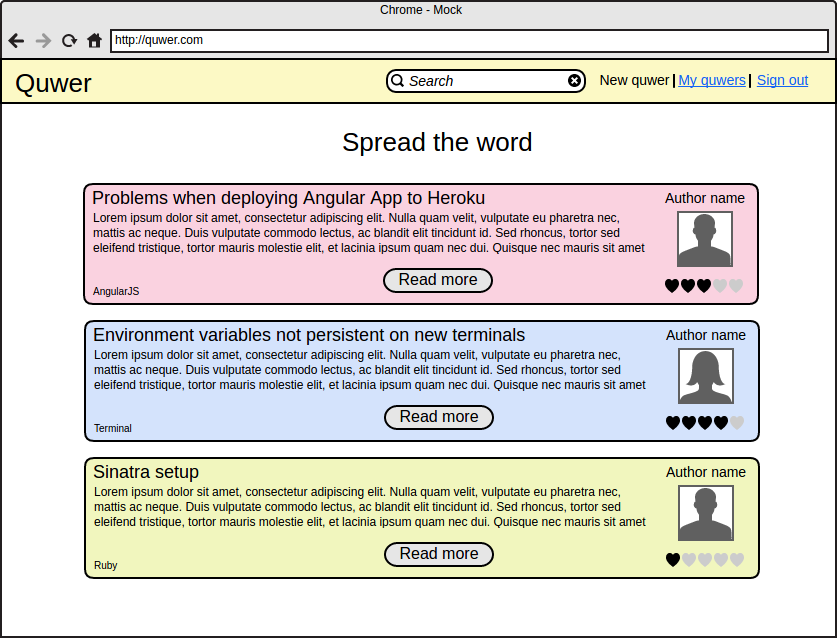Image resolution: width=837 pixels, height=638 pixels.
Task: Click the fourth heart on the Environment variables post
Action: point(721,423)
